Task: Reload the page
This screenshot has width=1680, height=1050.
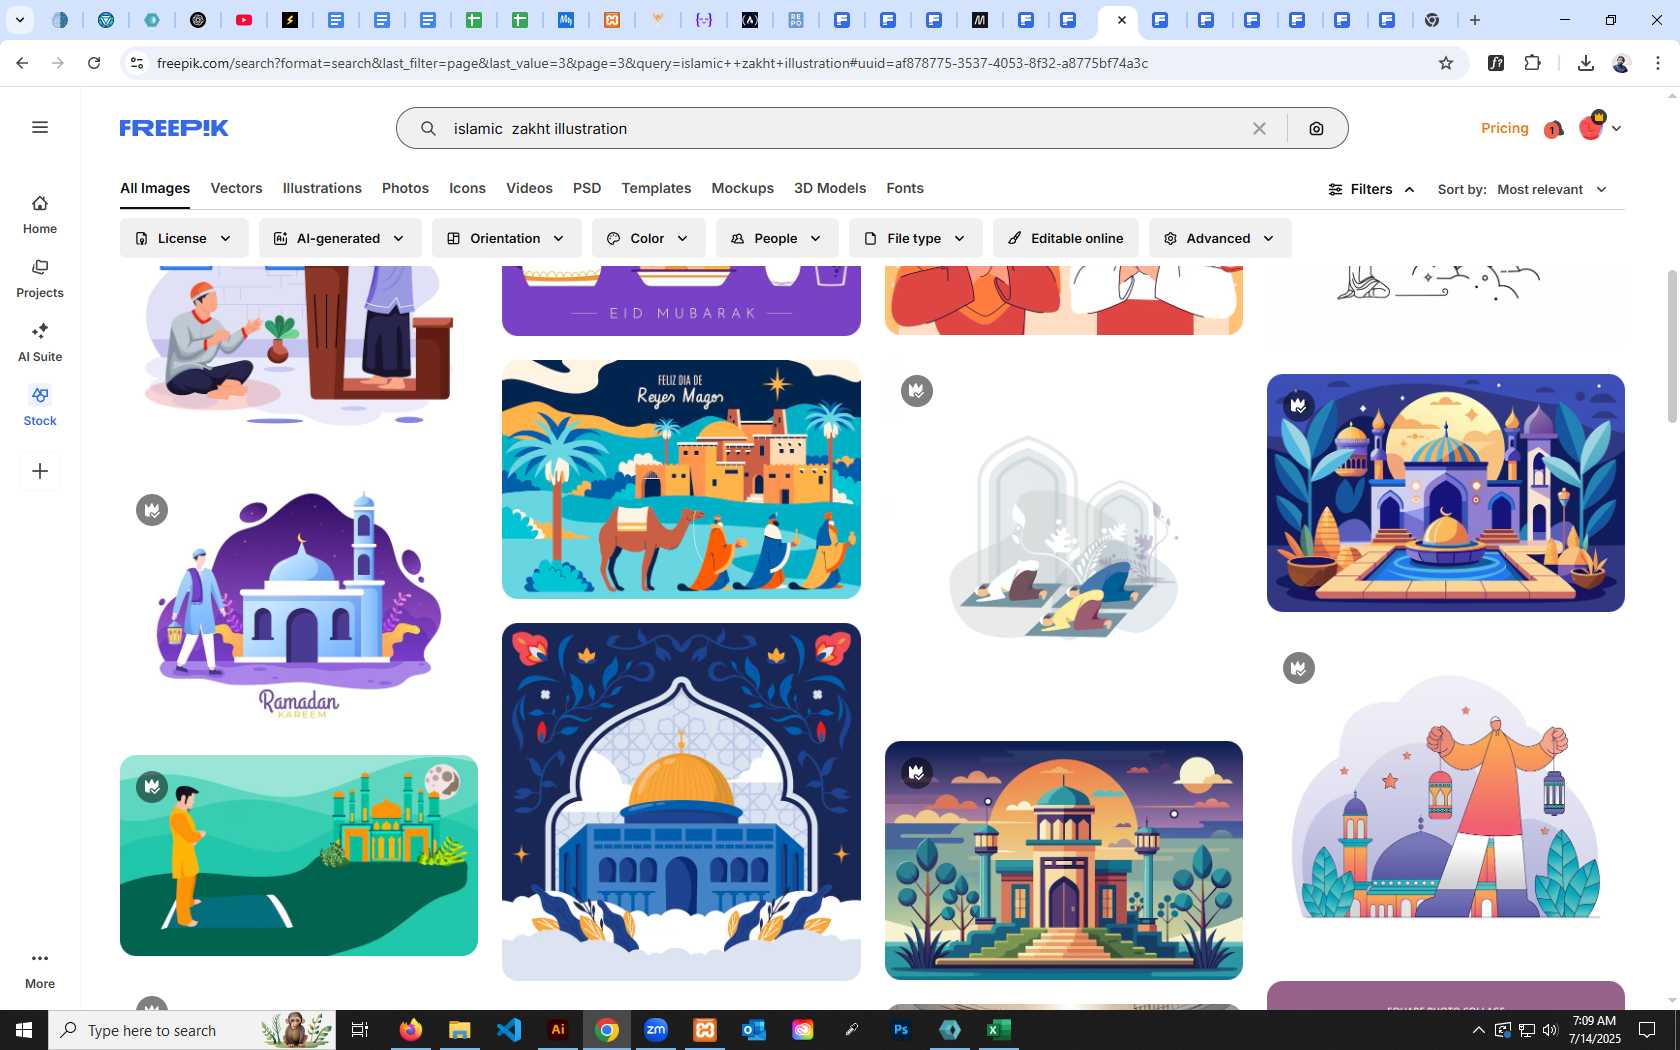Action: (x=94, y=63)
